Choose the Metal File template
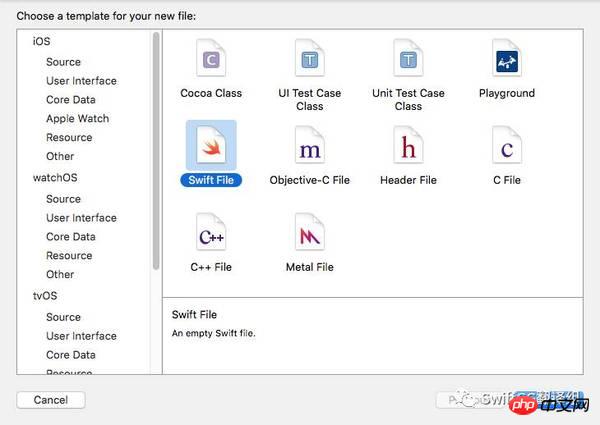This screenshot has height=425, width=600. tap(310, 243)
